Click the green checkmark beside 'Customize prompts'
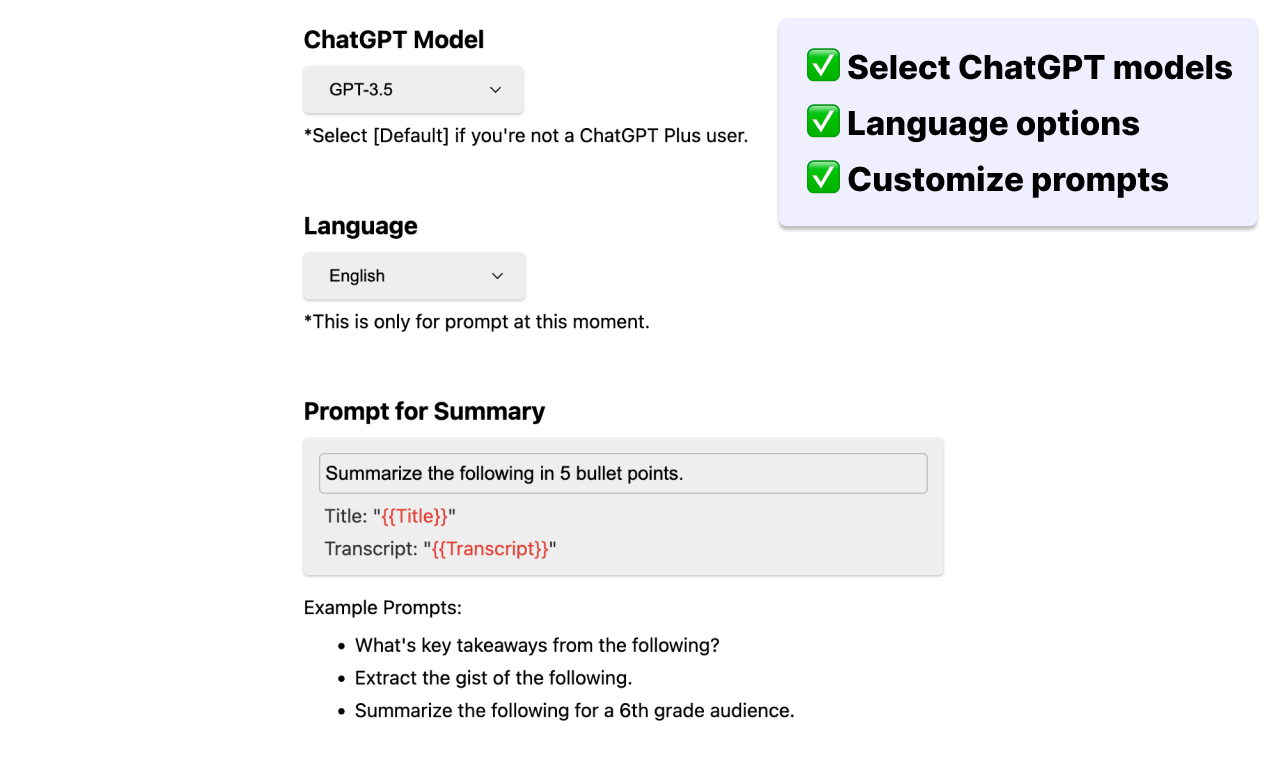Viewport: 1270px width, 760px height. [x=822, y=177]
